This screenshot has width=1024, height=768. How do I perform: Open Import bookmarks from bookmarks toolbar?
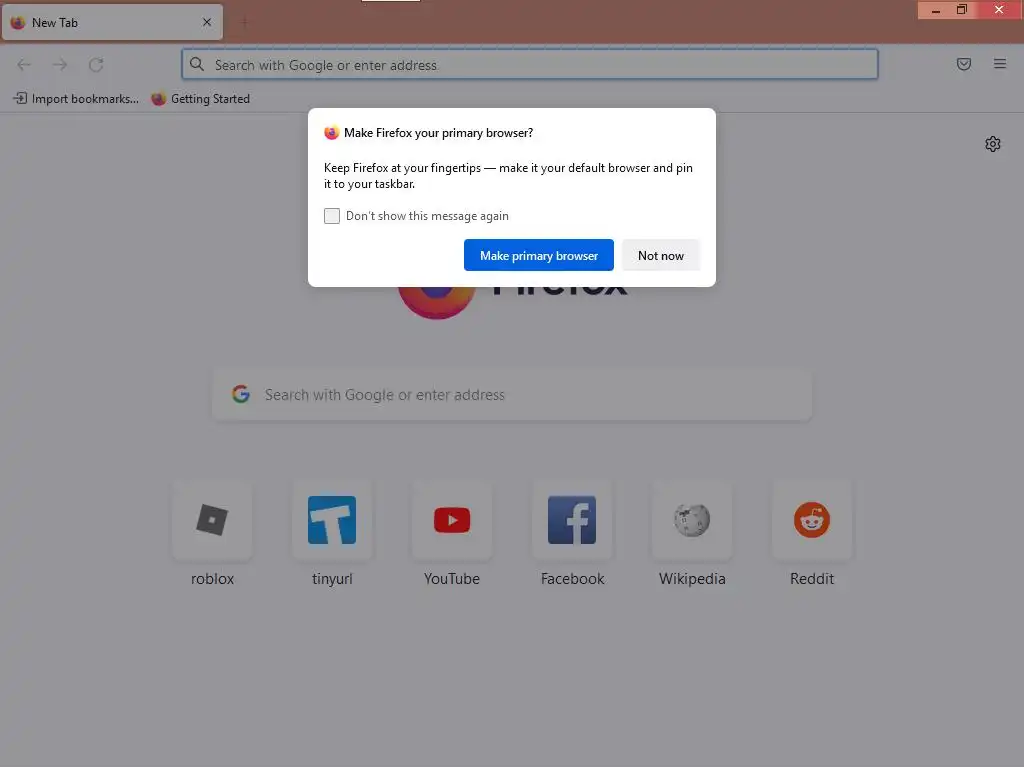point(76,99)
